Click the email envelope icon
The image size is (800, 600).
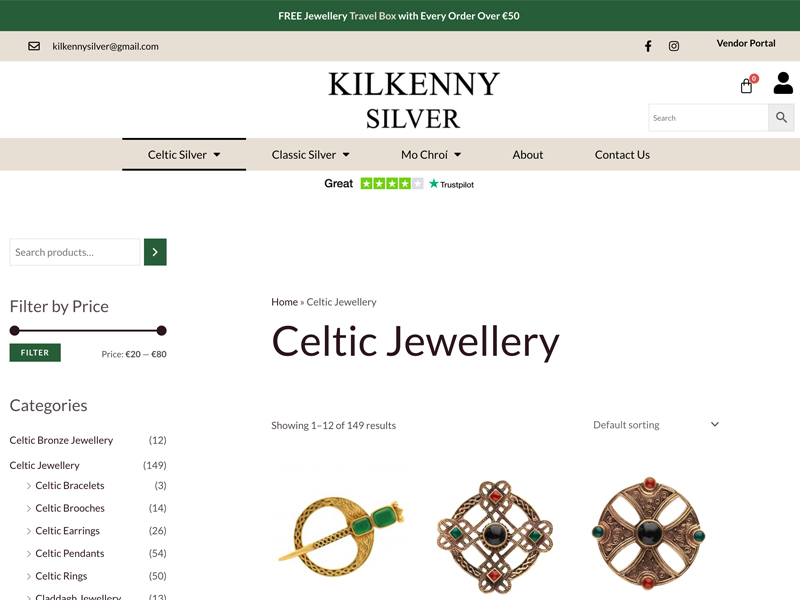pos(34,46)
